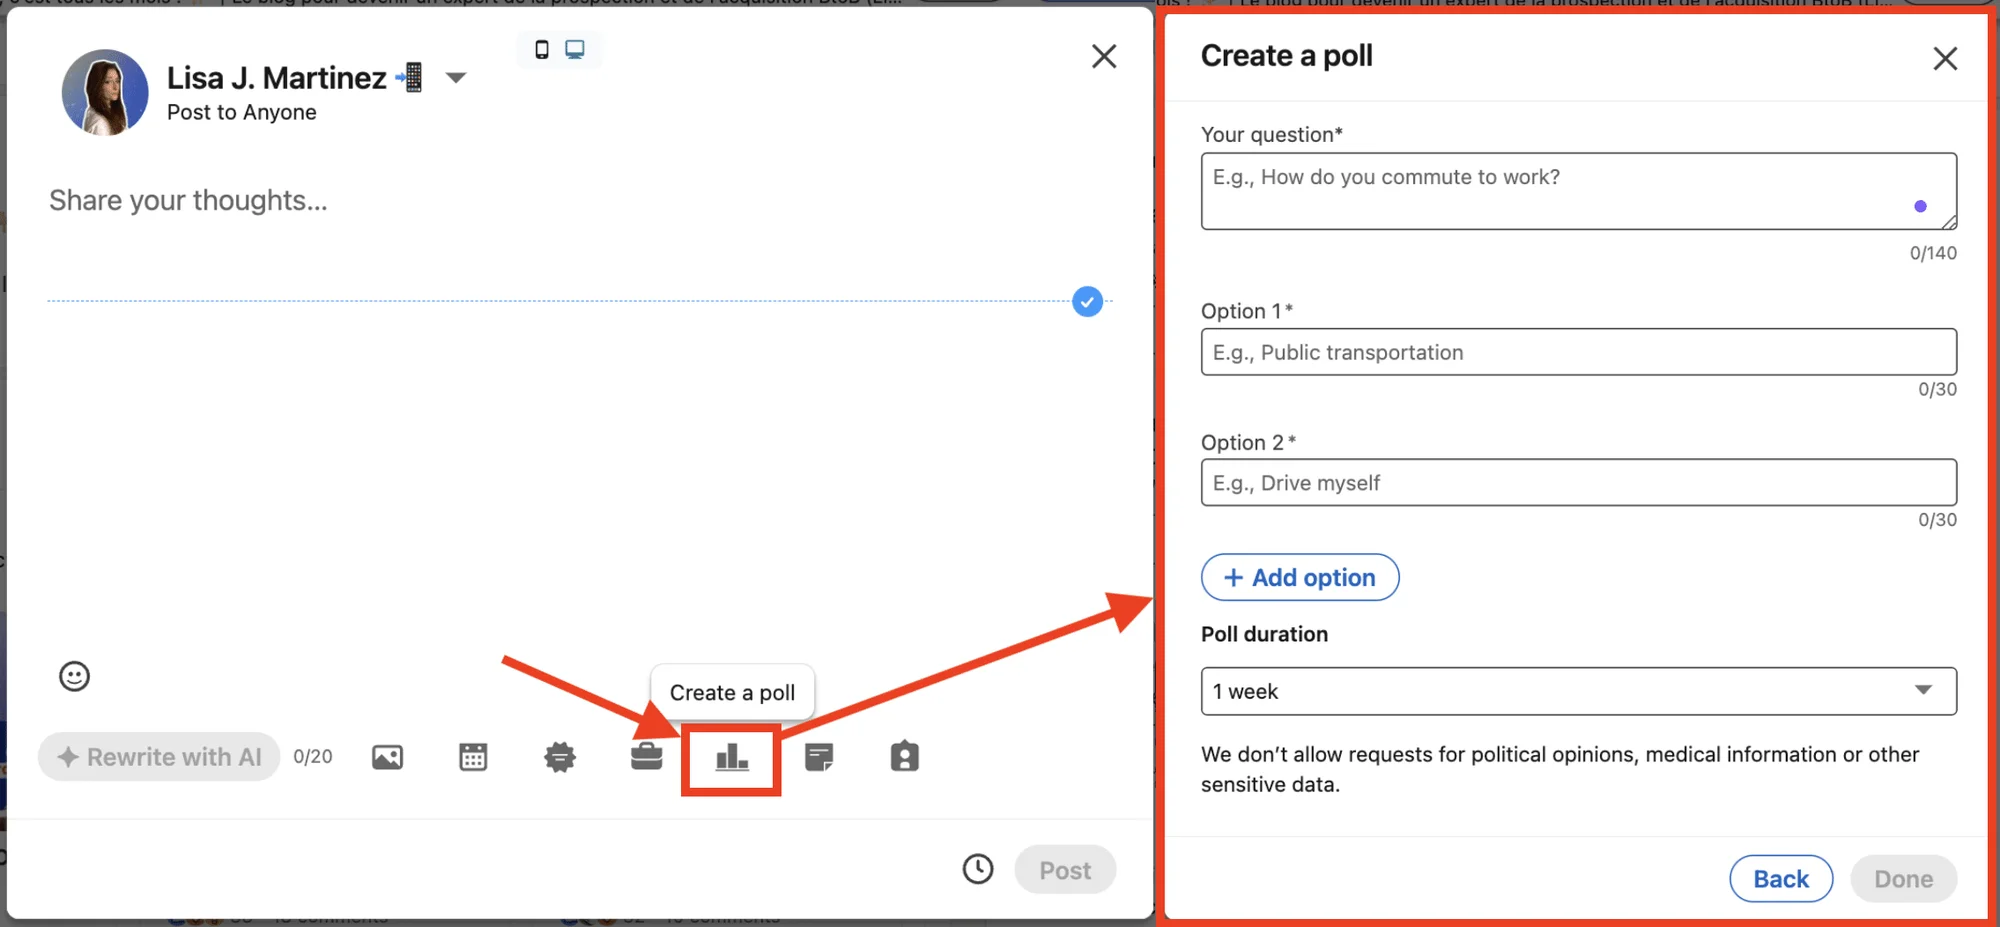Image resolution: width=2000 pixels, height=927 pixels.
Task: Add a photo with the image icon
Action: 387,757
